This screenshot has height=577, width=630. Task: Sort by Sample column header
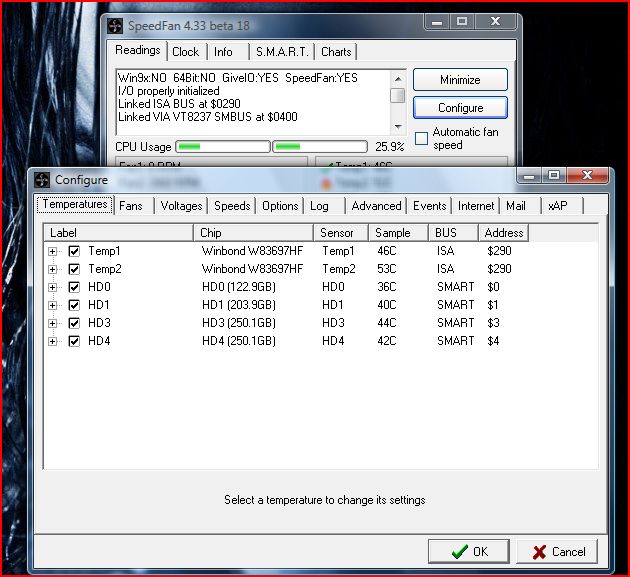click(x=399, y=233)
